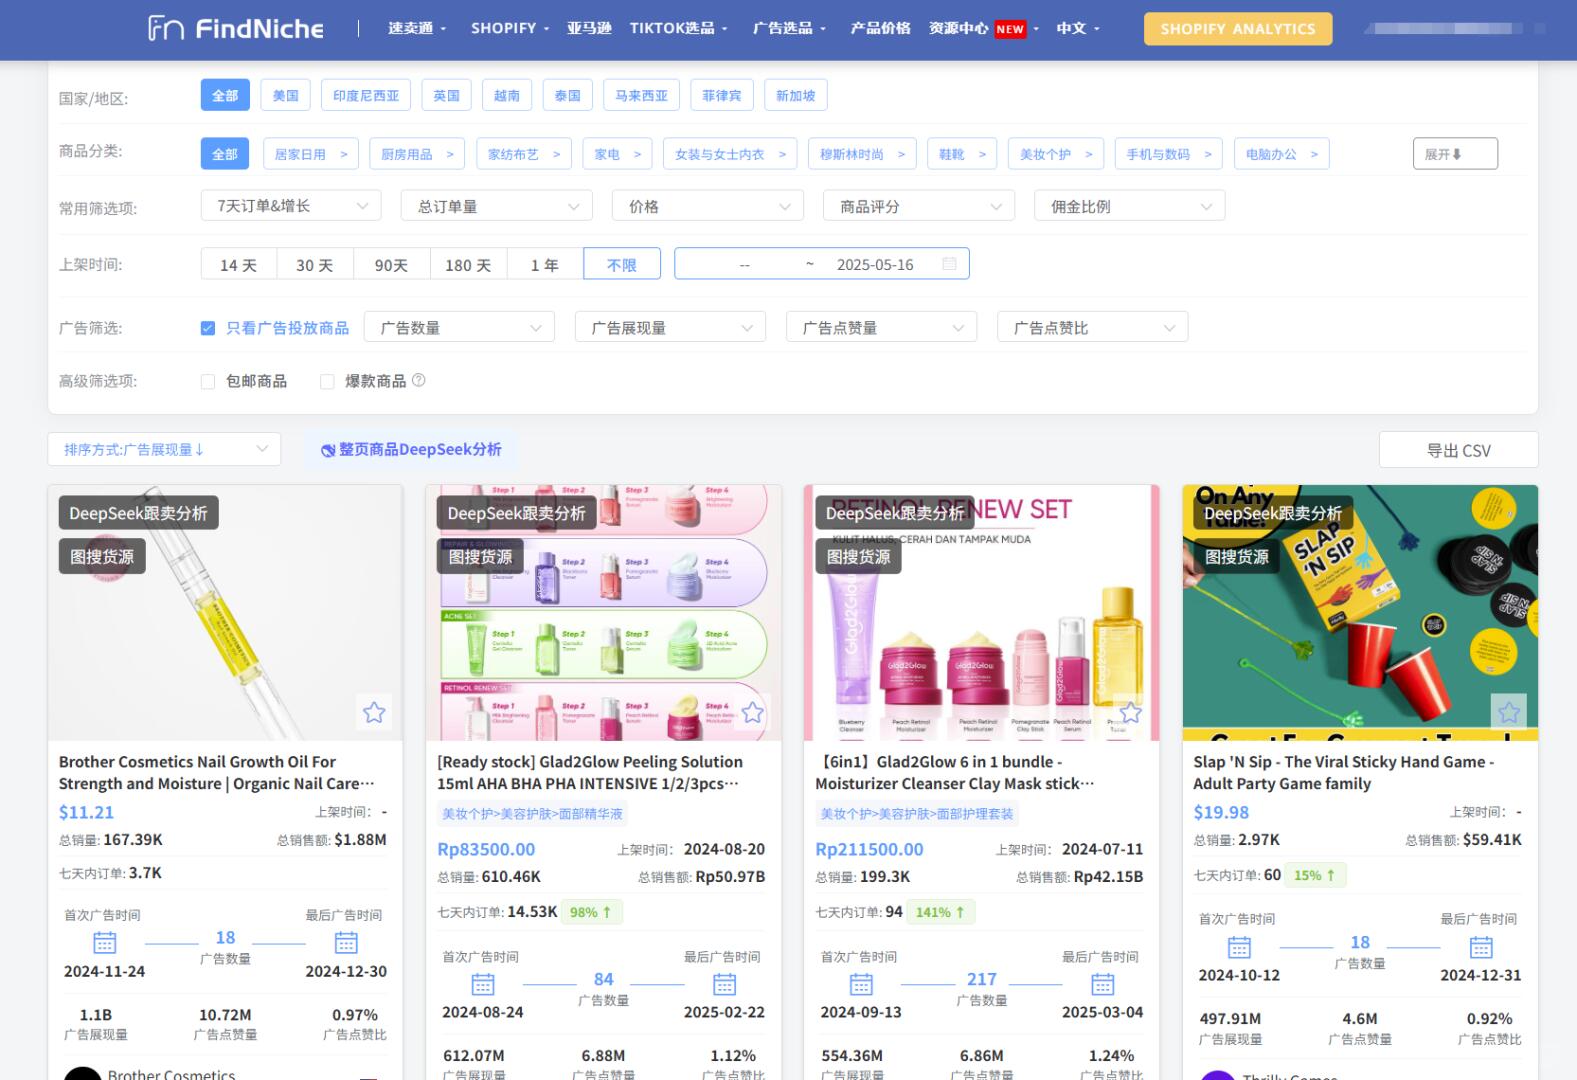Open the 产品价格 nav item
The width and height of the screenshot is (1577, 1080).
[x=880, y=28]
